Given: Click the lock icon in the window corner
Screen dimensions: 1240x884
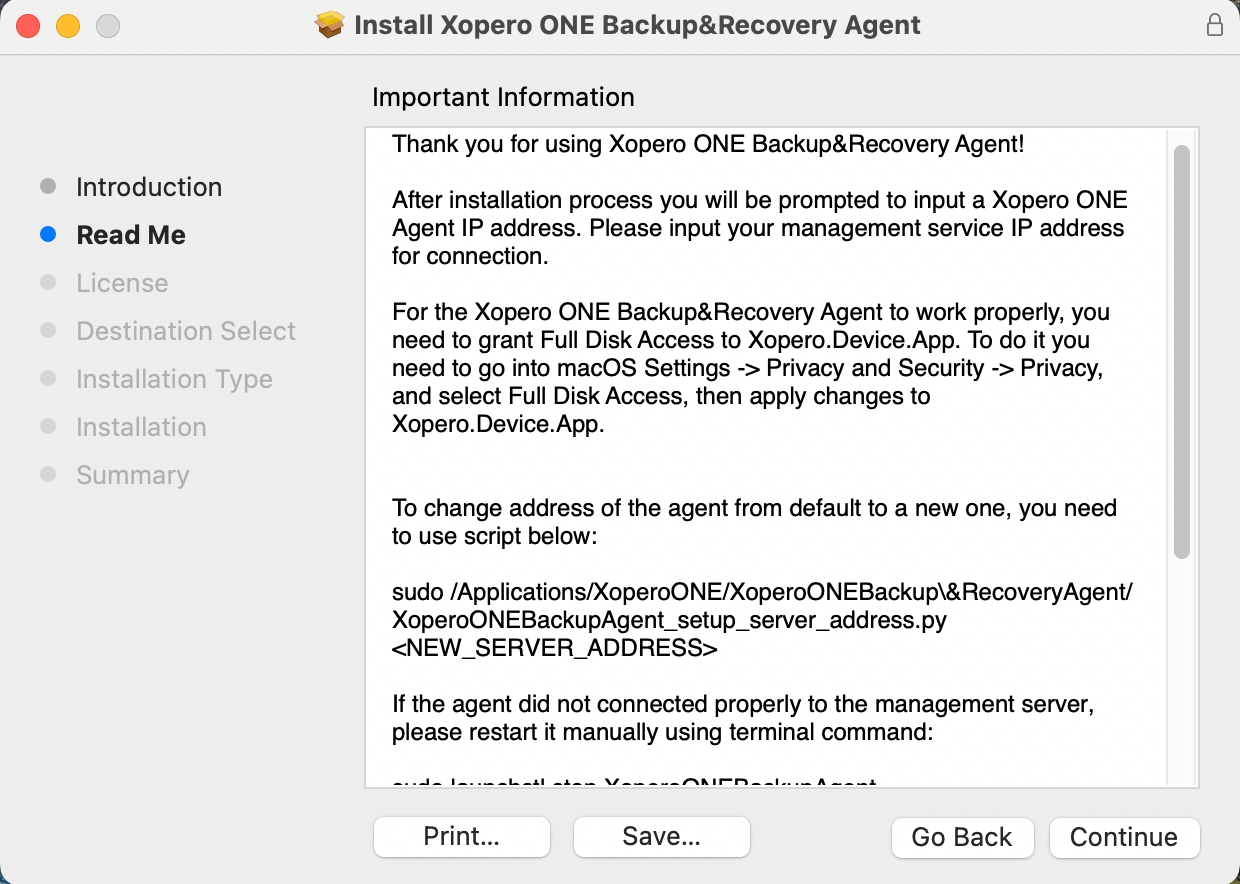Looking at the screenshot, I should click(x=1215, y=25).
